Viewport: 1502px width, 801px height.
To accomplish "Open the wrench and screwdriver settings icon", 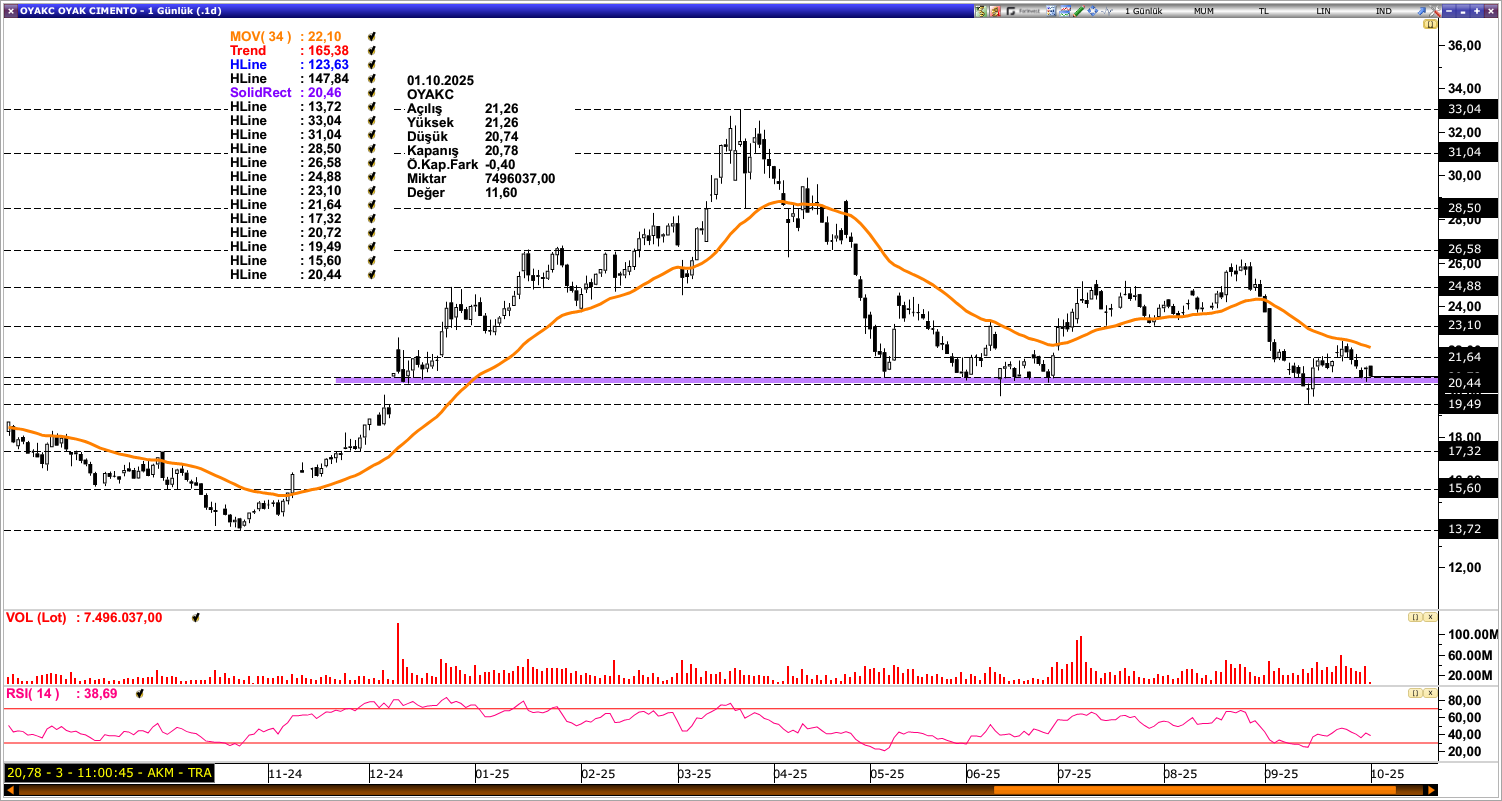I will [1434, 11].
